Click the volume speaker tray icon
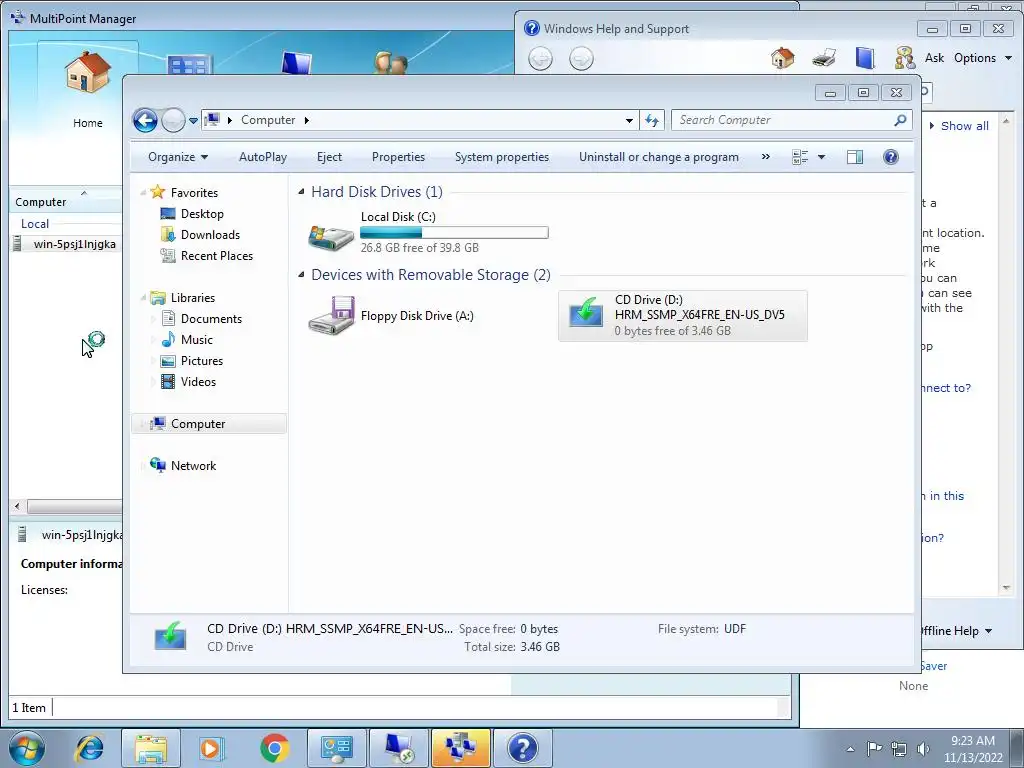The height and width of the screenshot is (768, 1024). click(x=923, y=749)
